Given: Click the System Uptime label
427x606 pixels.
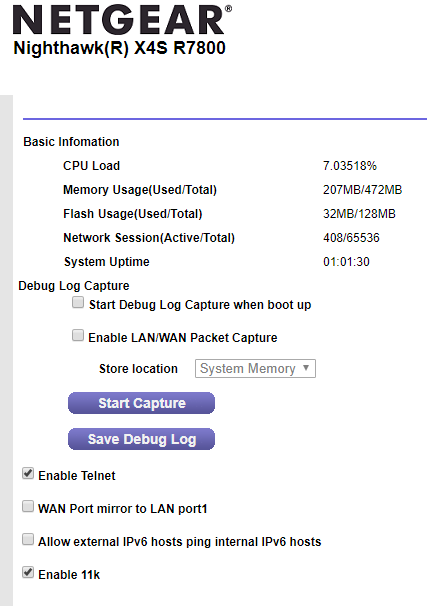Looking at the screenshot, I should pos(107,262).
